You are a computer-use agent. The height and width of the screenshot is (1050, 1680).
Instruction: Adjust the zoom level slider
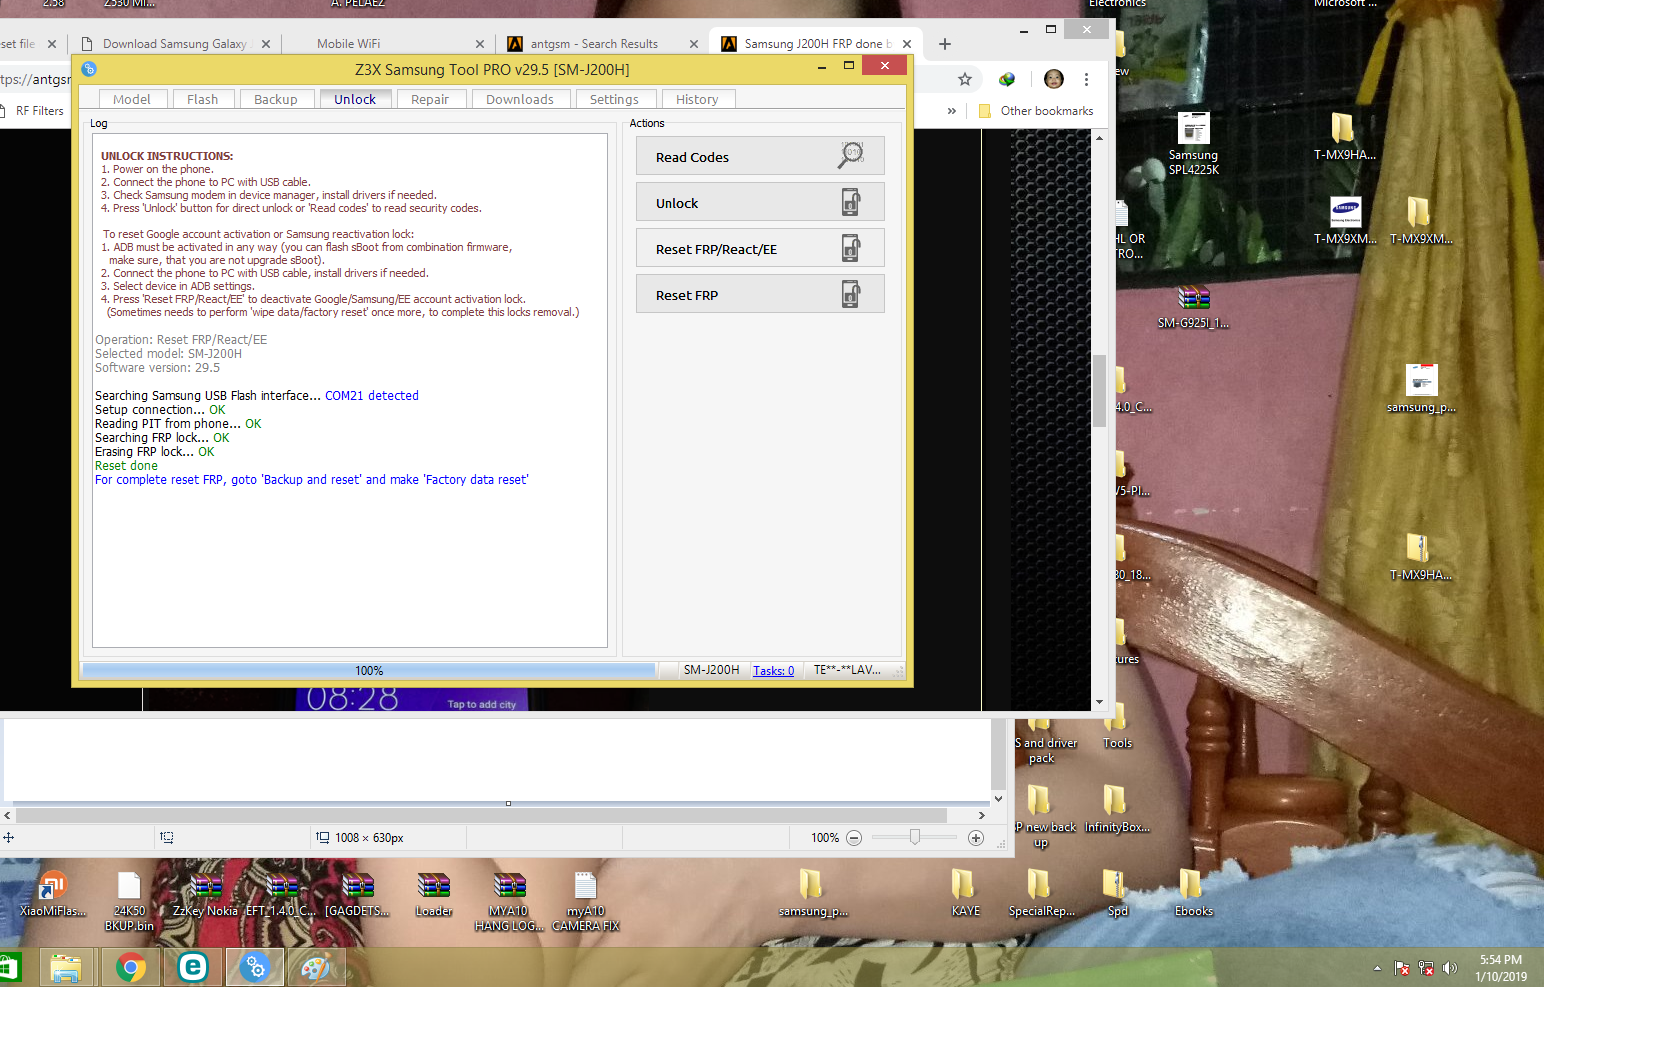tap(914, 837)
